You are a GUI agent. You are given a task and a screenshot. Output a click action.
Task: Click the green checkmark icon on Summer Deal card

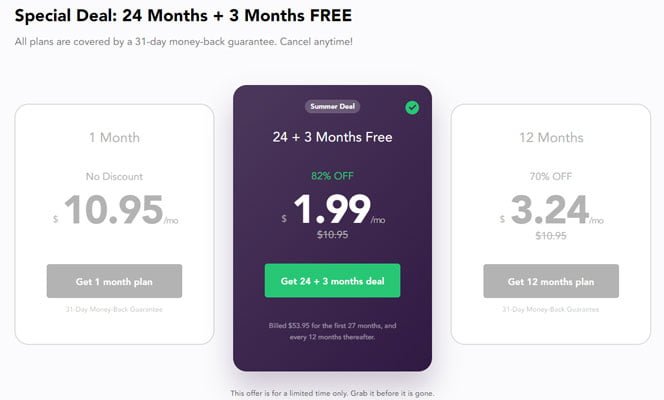(412, 108)
